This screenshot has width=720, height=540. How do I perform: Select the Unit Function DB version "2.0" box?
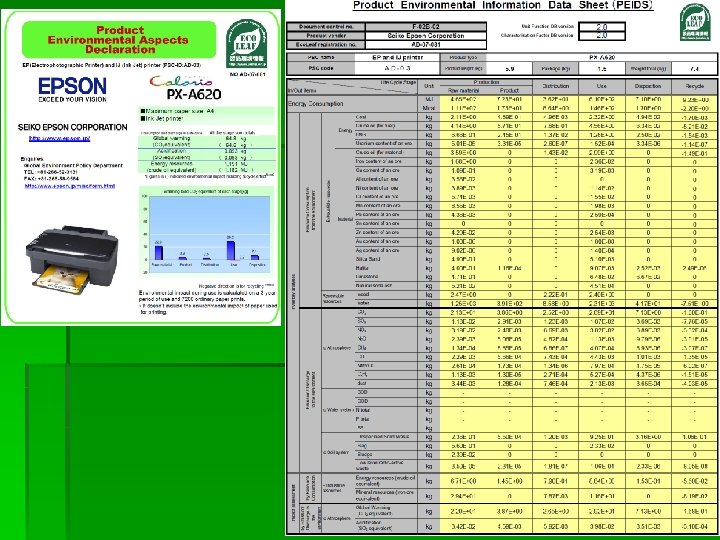[602, 27]
